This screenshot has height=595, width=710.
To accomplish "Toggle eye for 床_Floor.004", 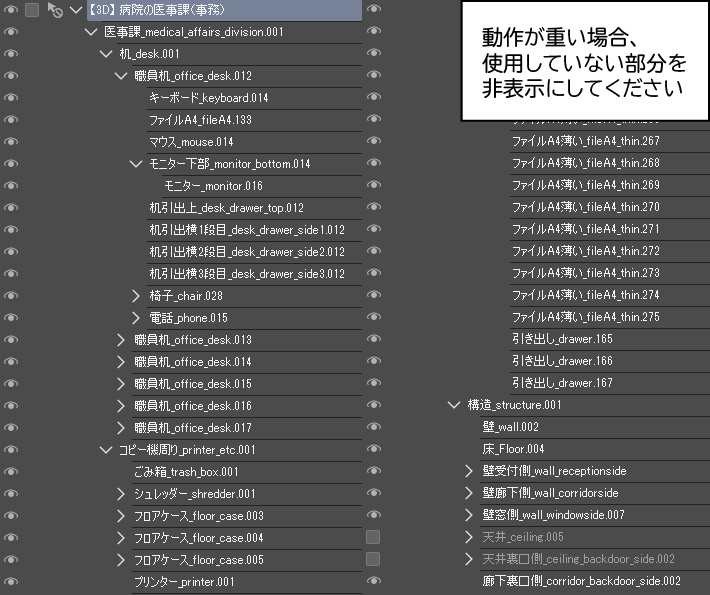I will pyautogui.click(x=374, y=448).
